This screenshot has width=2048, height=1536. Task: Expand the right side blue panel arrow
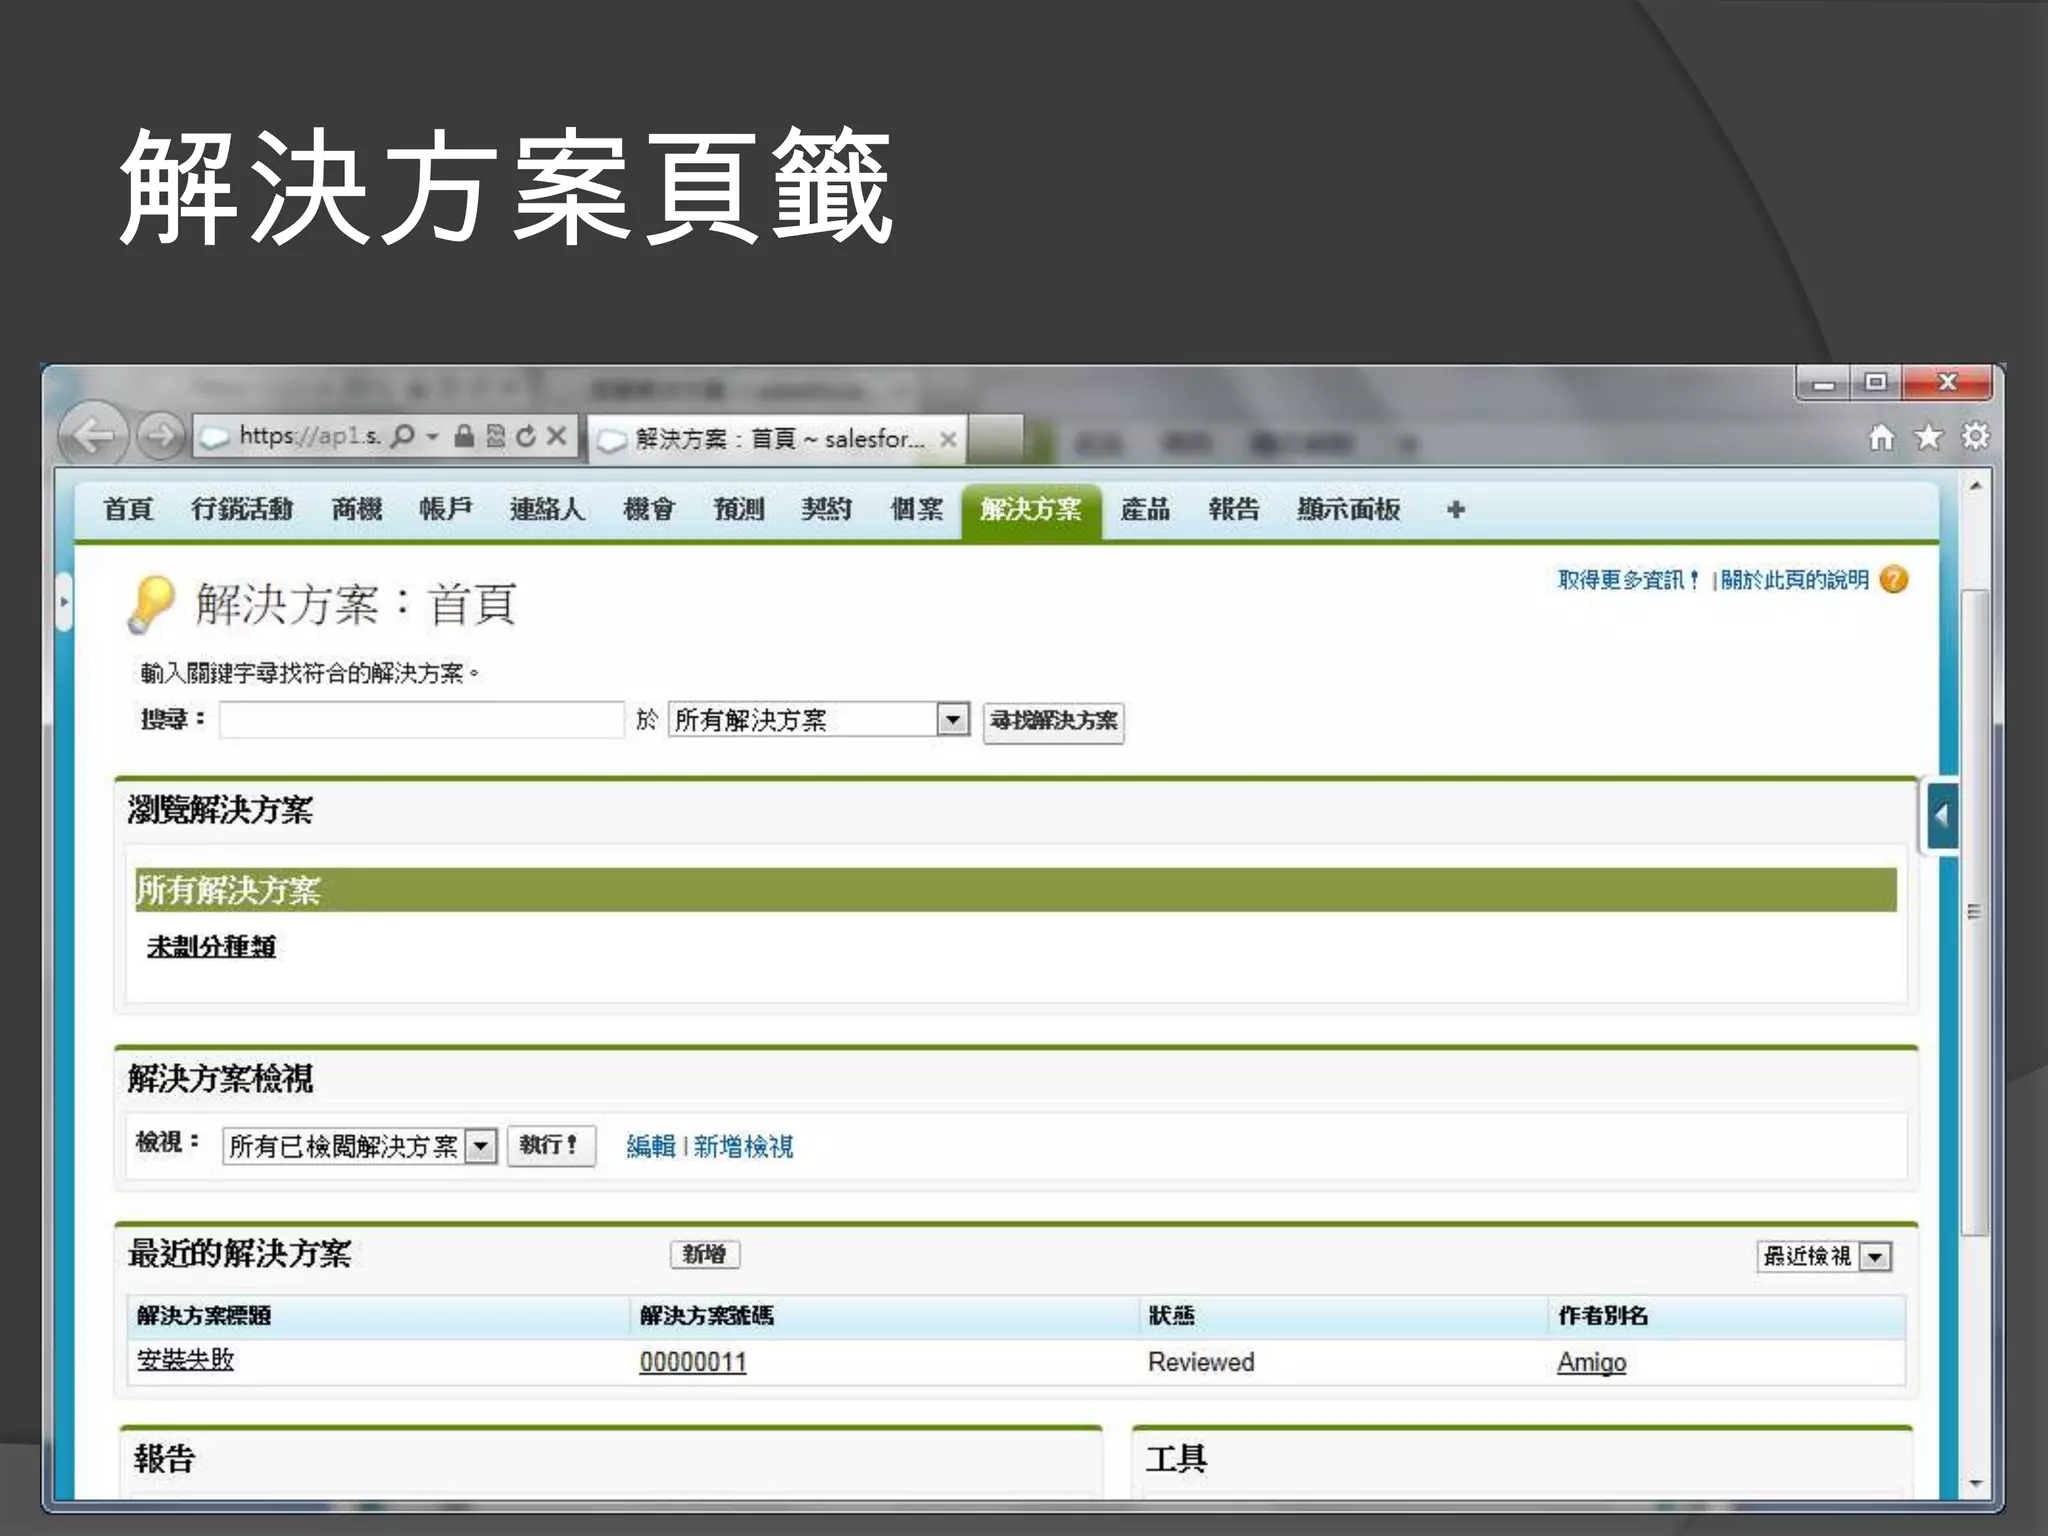tap(1941, 816)
